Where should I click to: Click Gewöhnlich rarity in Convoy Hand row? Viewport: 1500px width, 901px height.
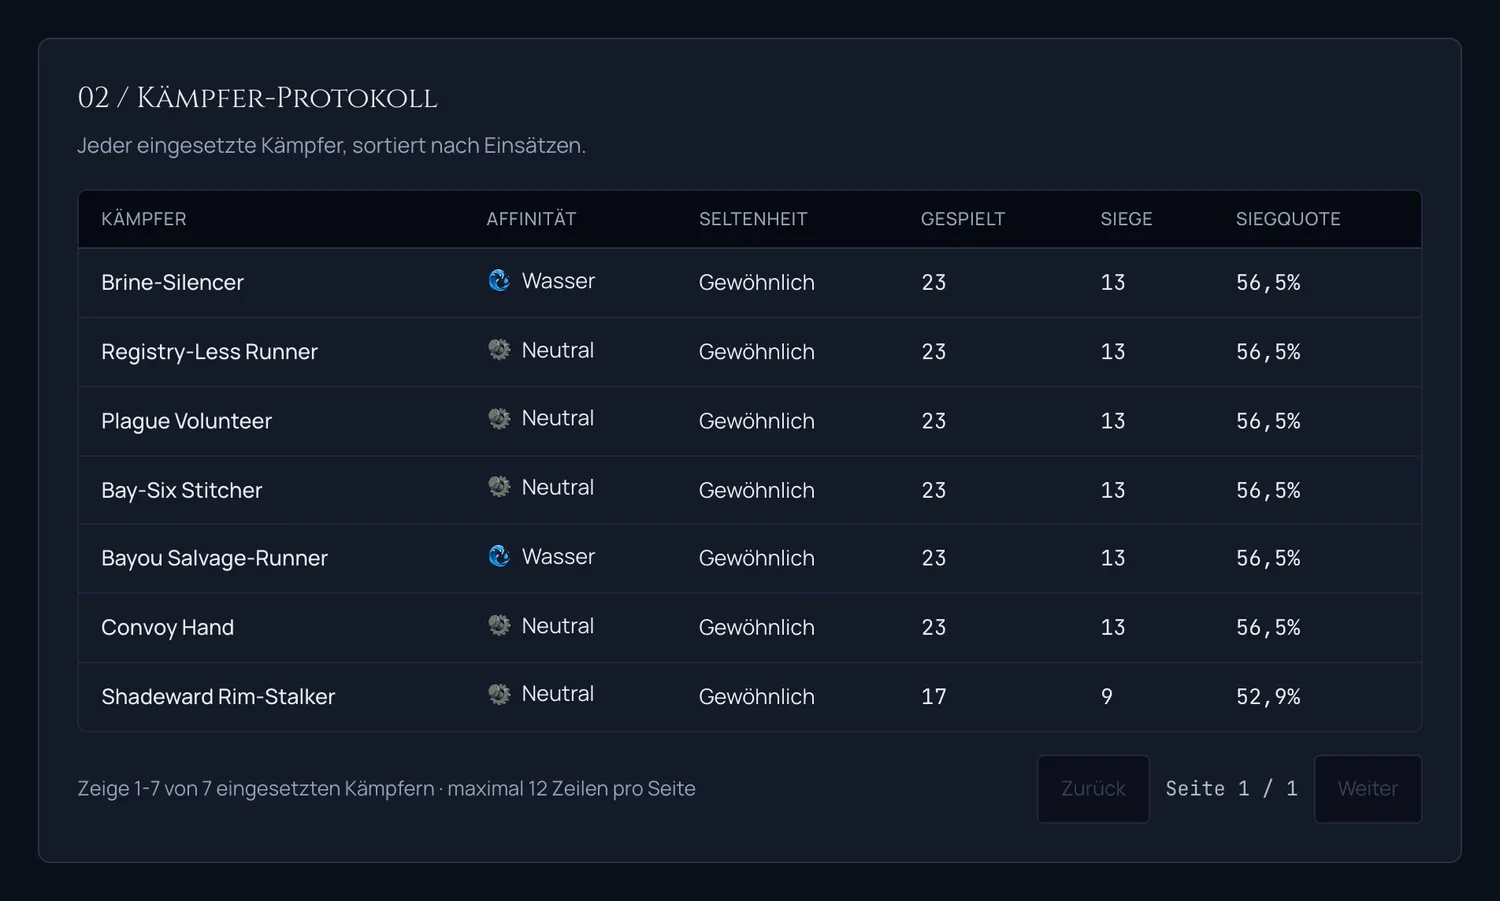coord(757,627)
